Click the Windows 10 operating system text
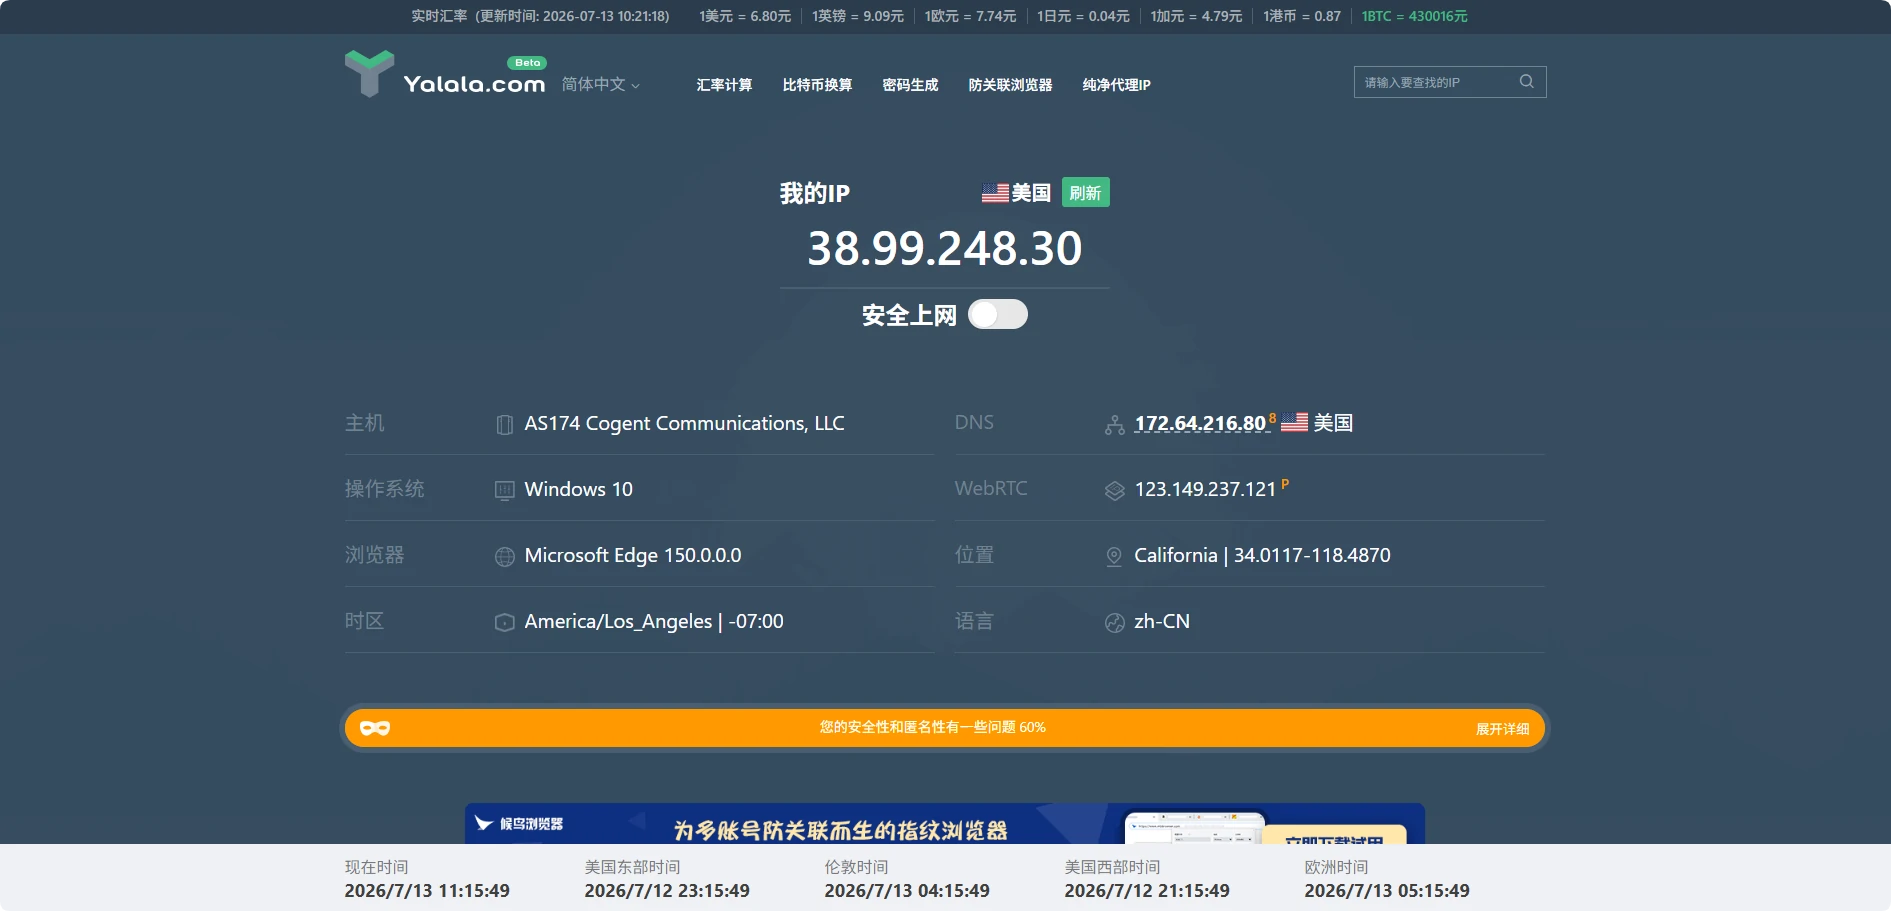 pos(578,489)
